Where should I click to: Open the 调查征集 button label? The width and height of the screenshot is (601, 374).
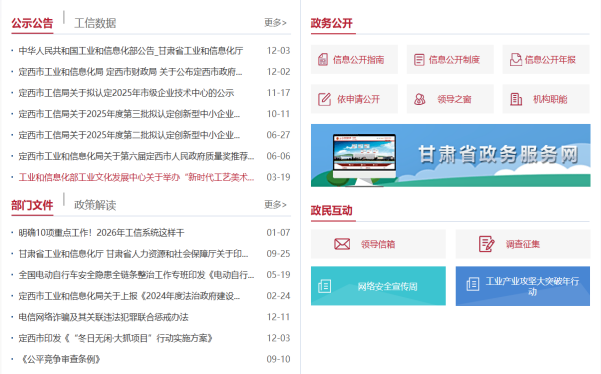523,244
